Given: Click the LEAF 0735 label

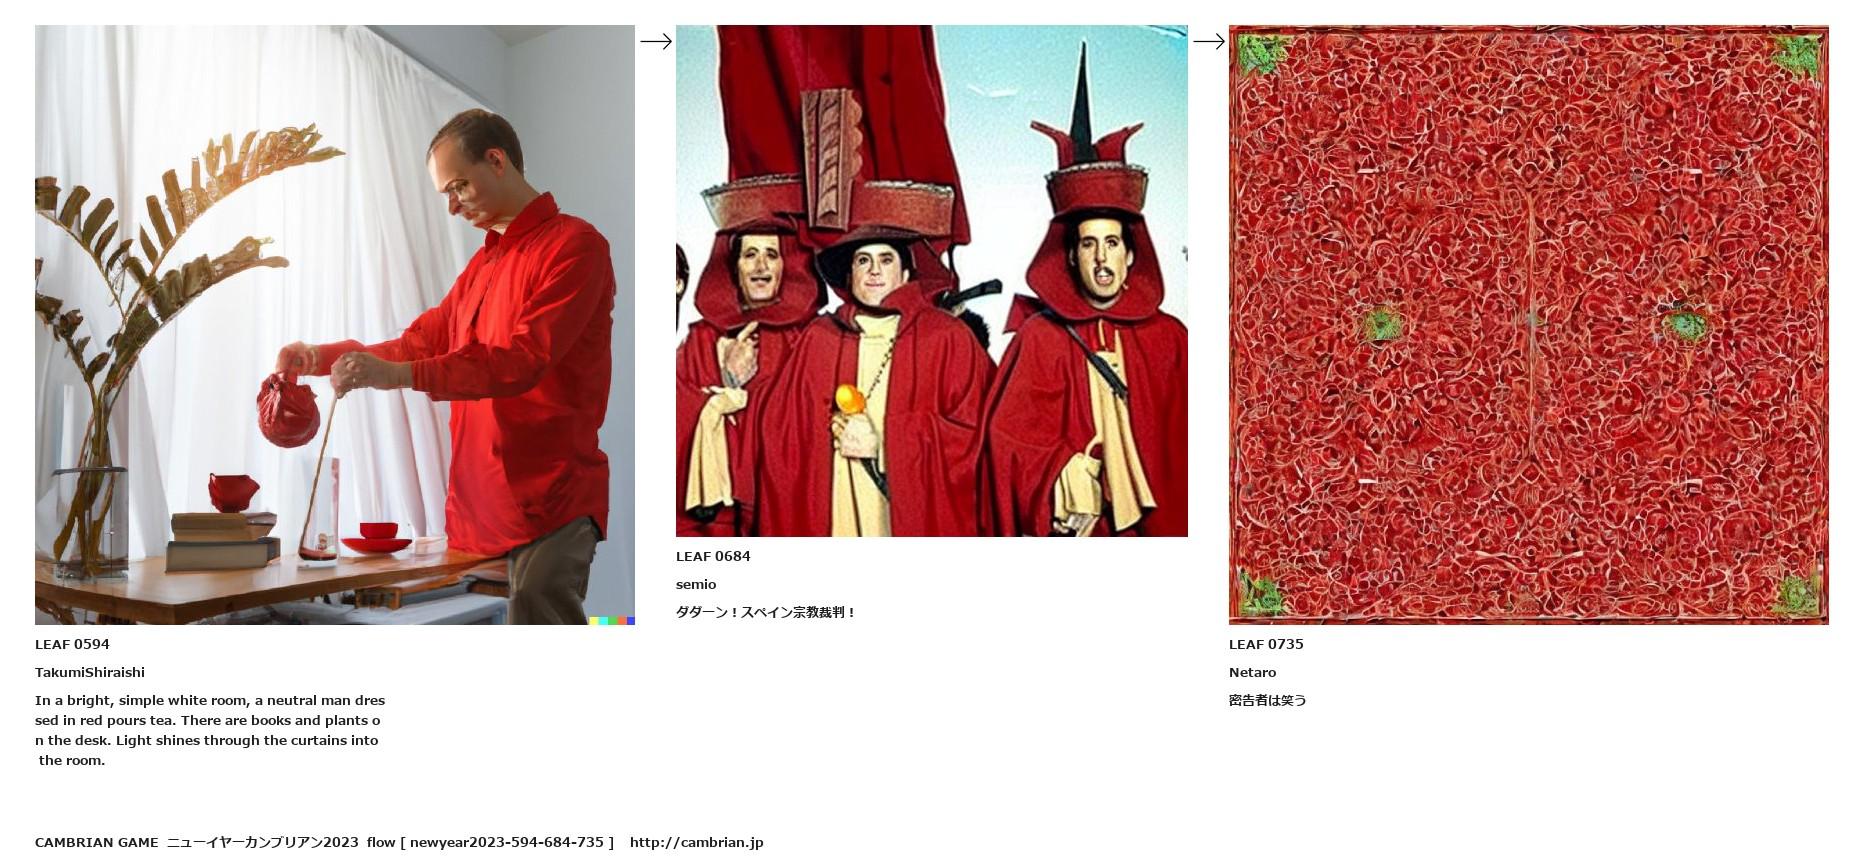Looking at the screenshot, I should point(1266,644).
